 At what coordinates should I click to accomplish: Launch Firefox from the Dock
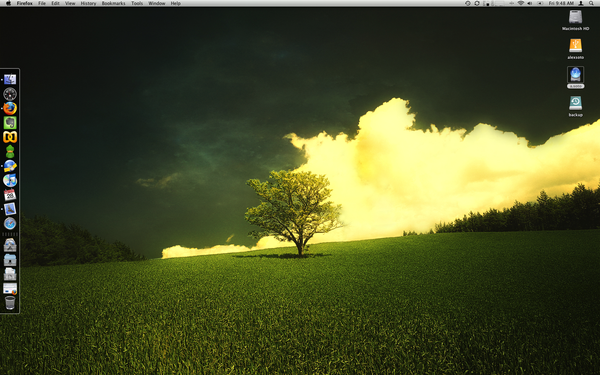tap(10, 108)
